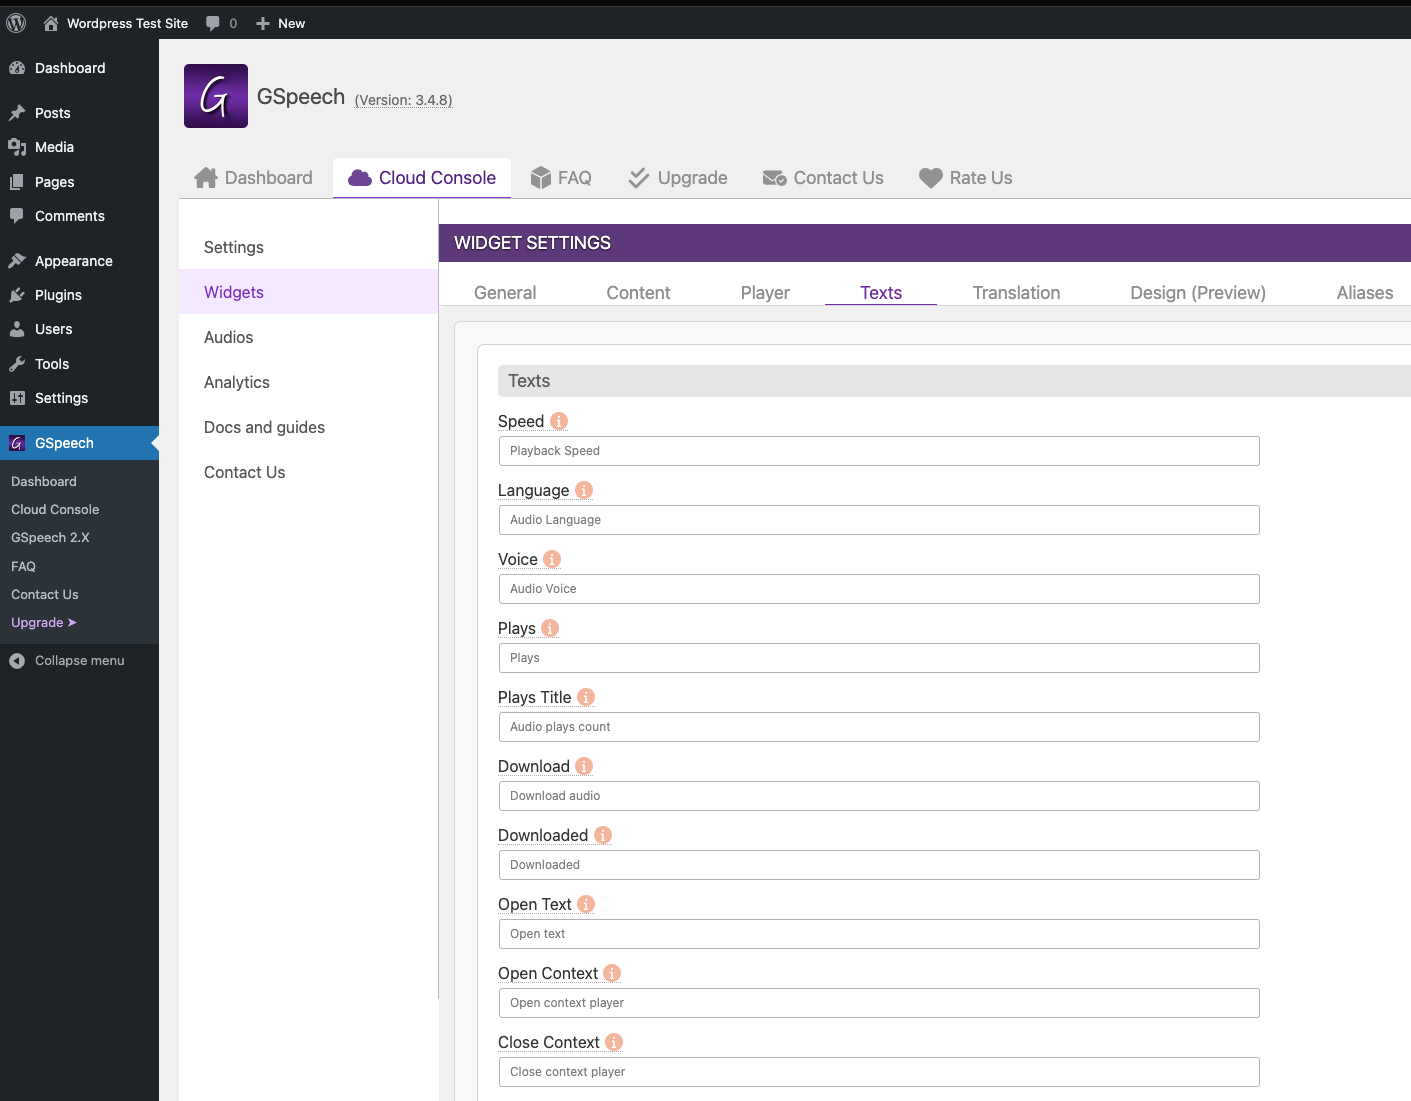The image size is (1411, 1101).
Task: Click the Wordpress Test Site link
Action: pyautogui.click(x=127, y=23)
